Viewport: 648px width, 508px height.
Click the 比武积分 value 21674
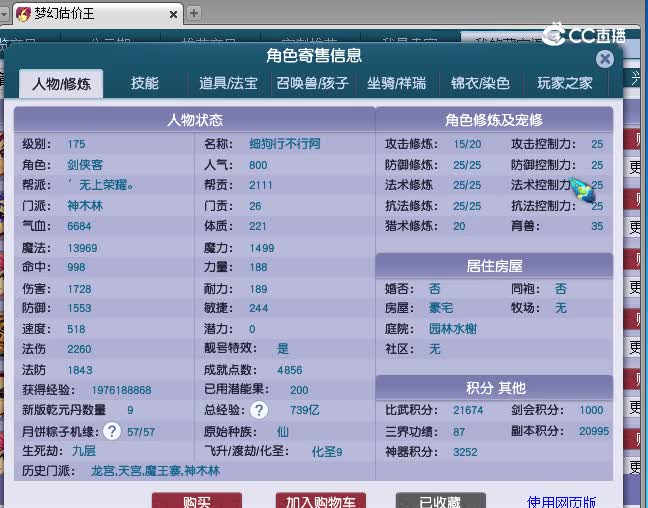coord(468,410)
